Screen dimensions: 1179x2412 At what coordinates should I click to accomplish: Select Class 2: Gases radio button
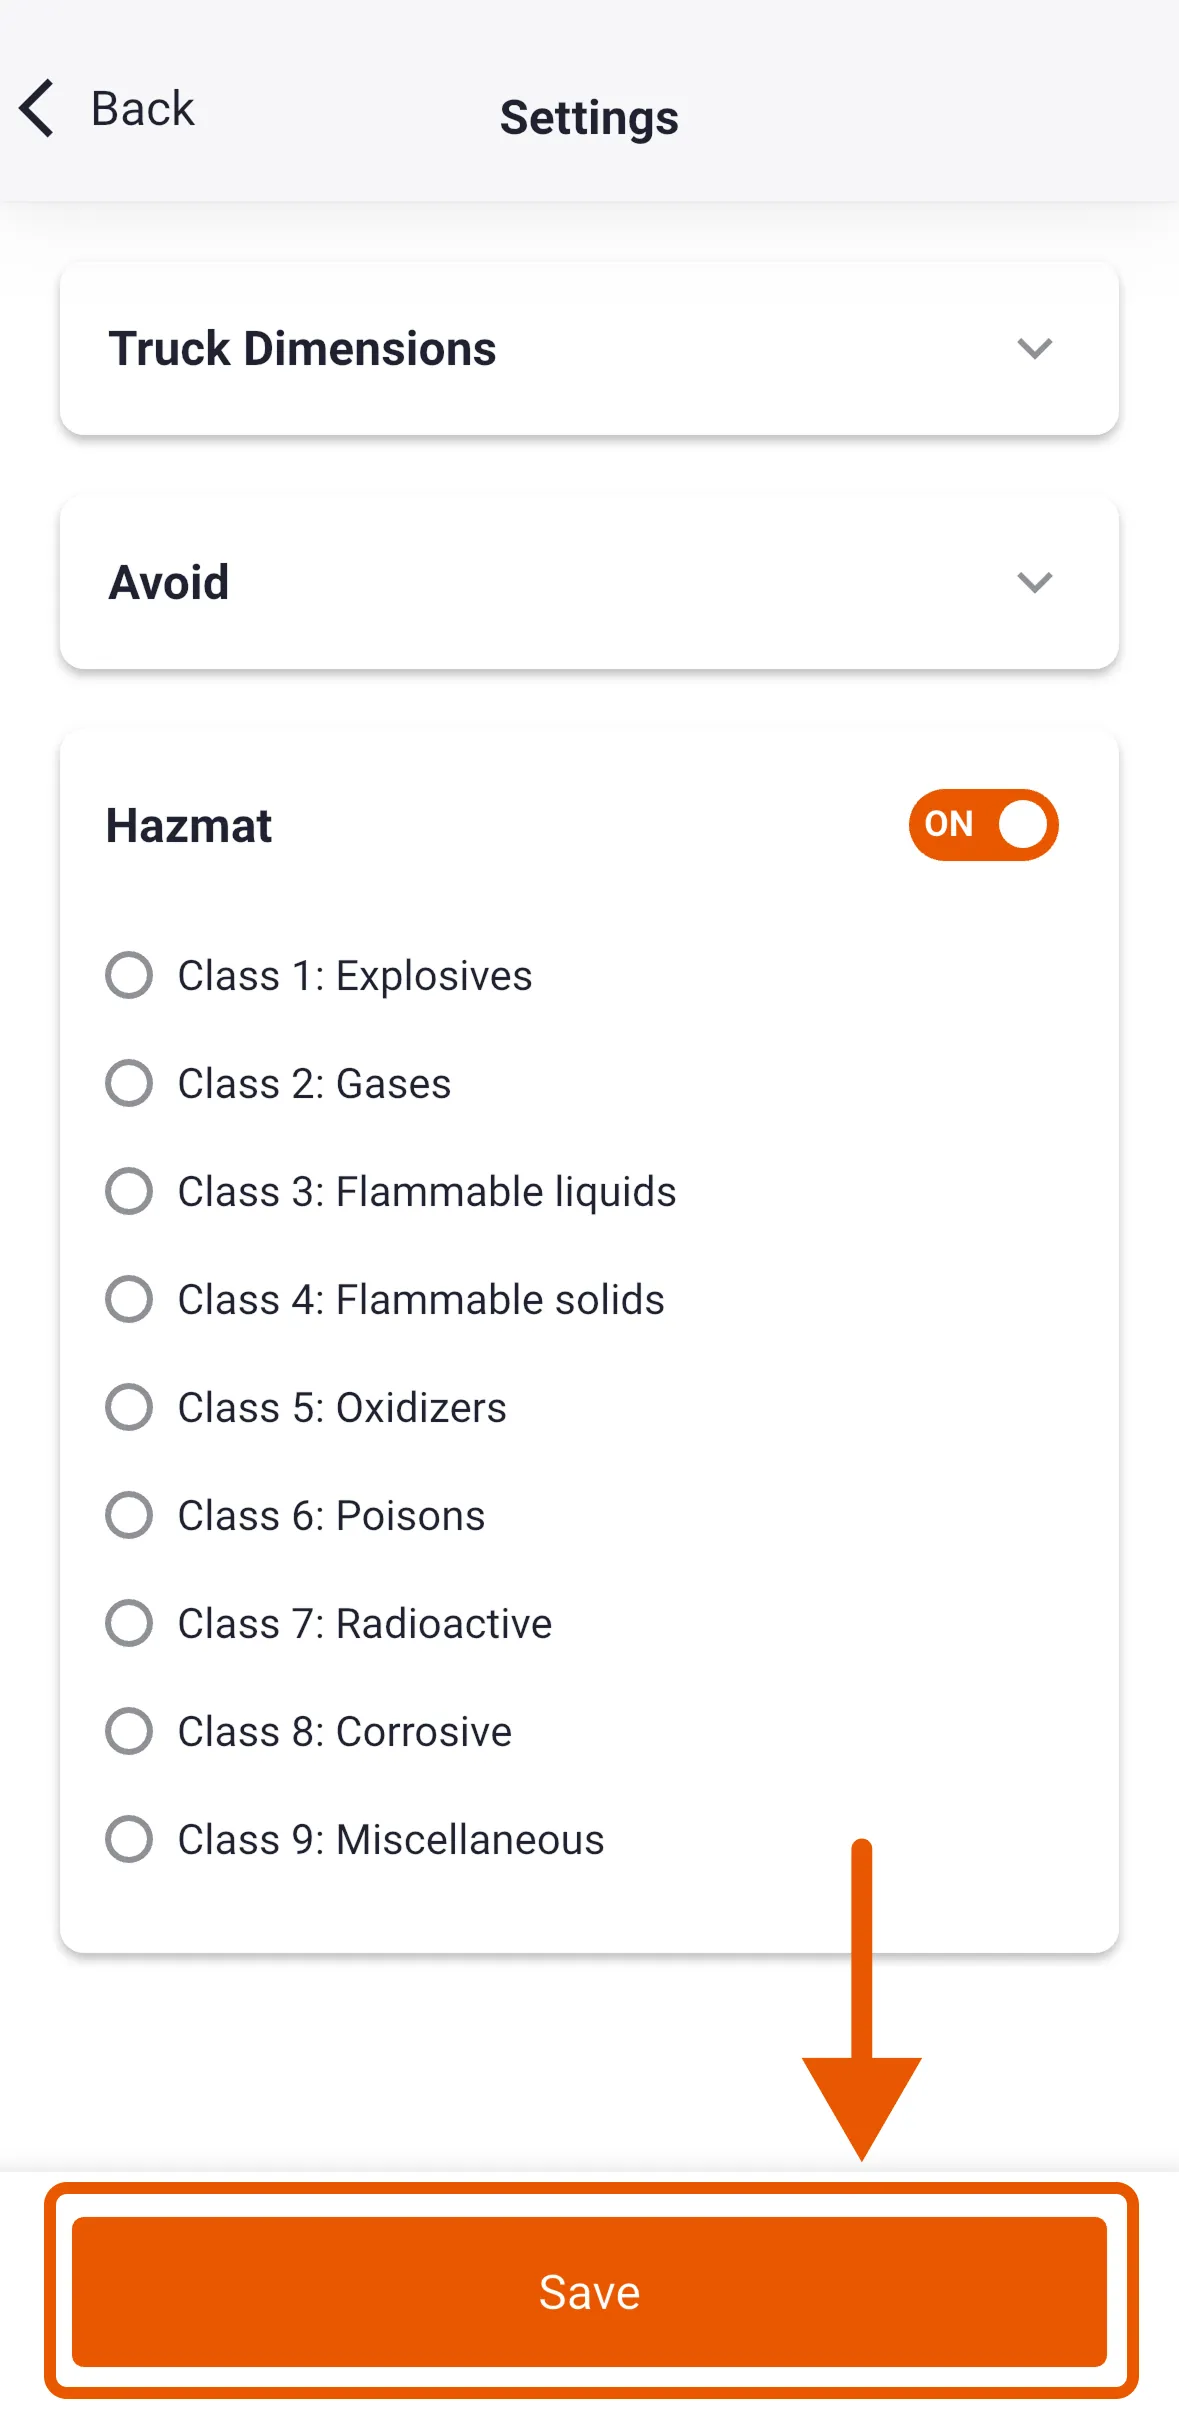click(129, 1083)
